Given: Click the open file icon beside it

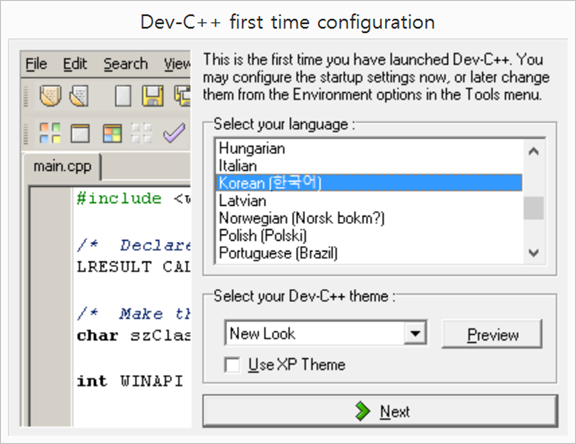Looking at the screenshot, I should (x=79, y=96).
